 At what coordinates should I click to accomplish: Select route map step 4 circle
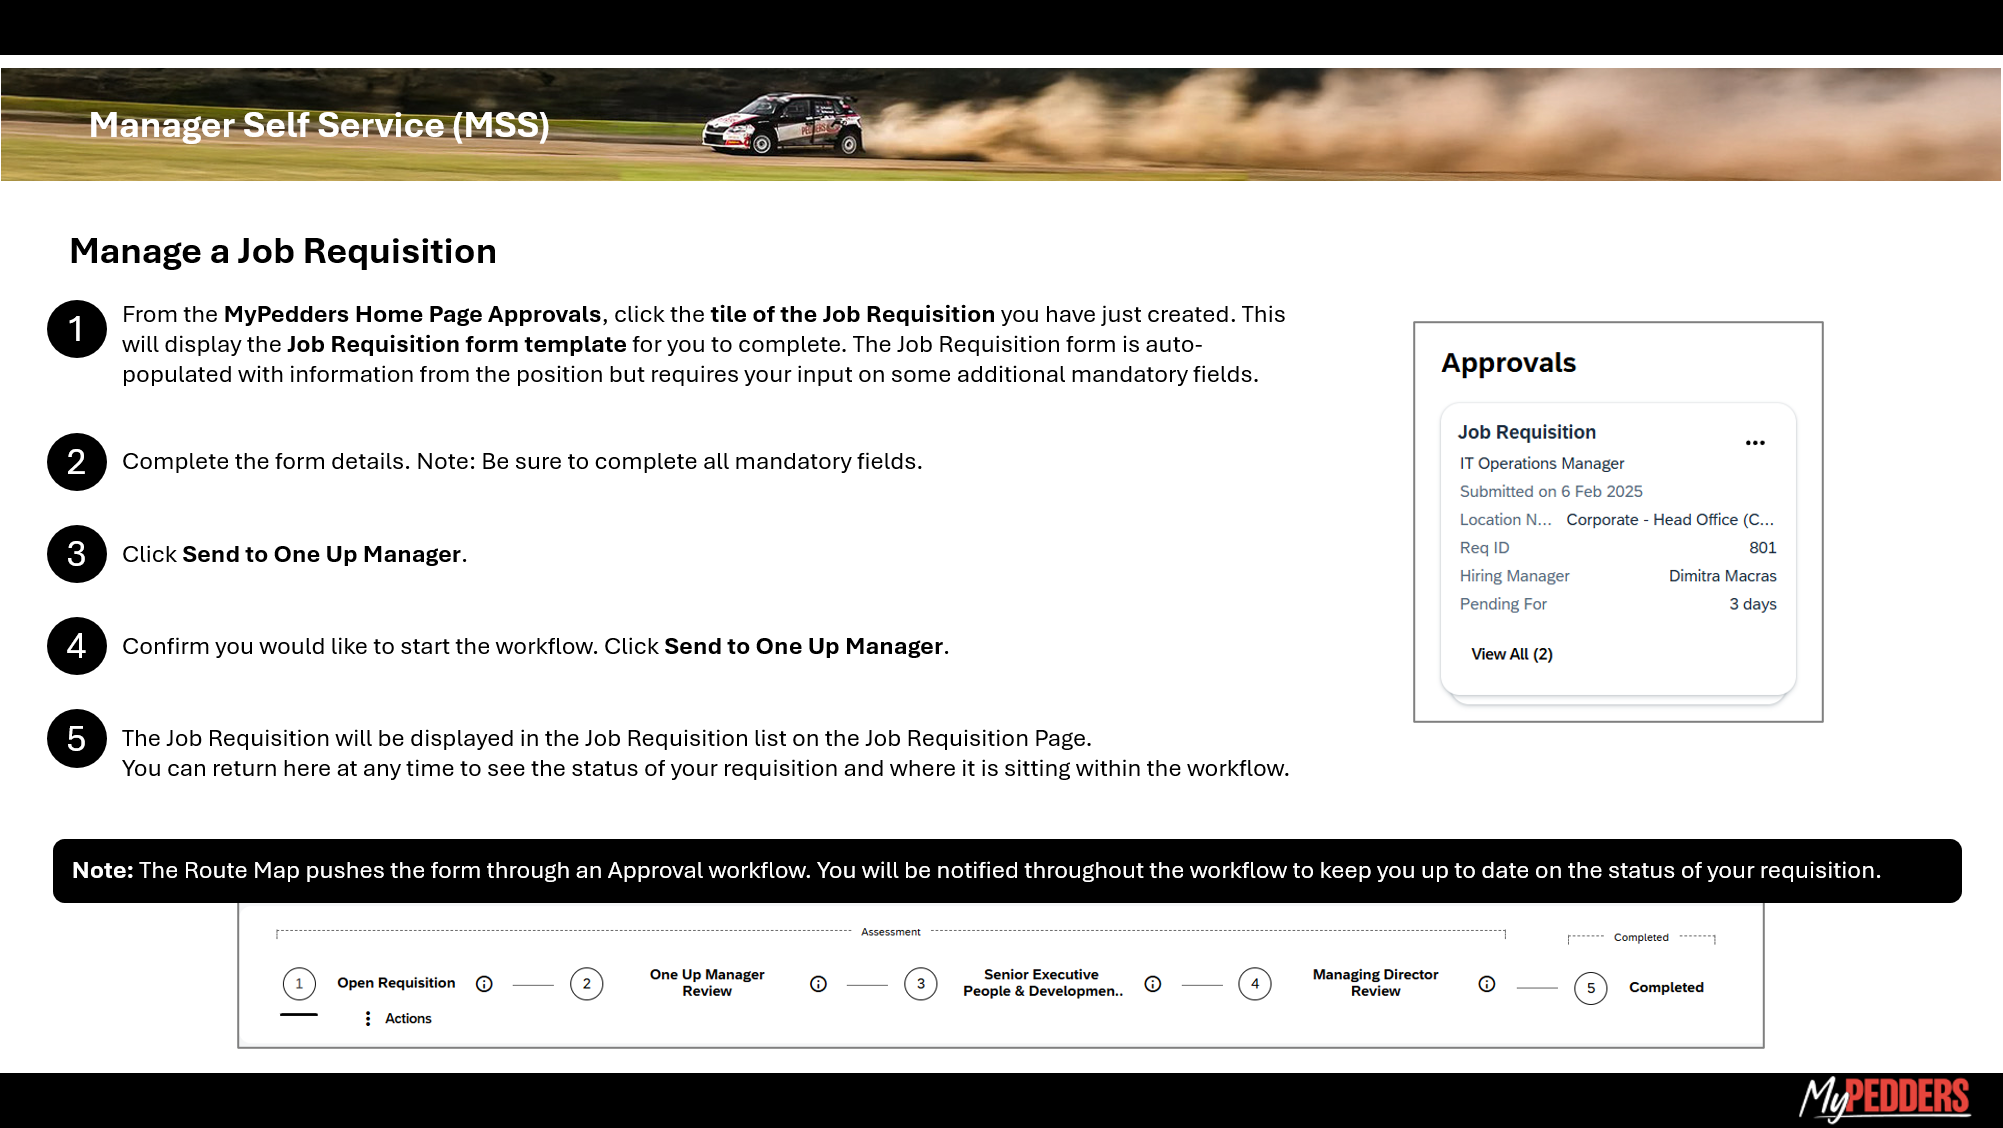pyautogui.click(x=1255, y=984)
